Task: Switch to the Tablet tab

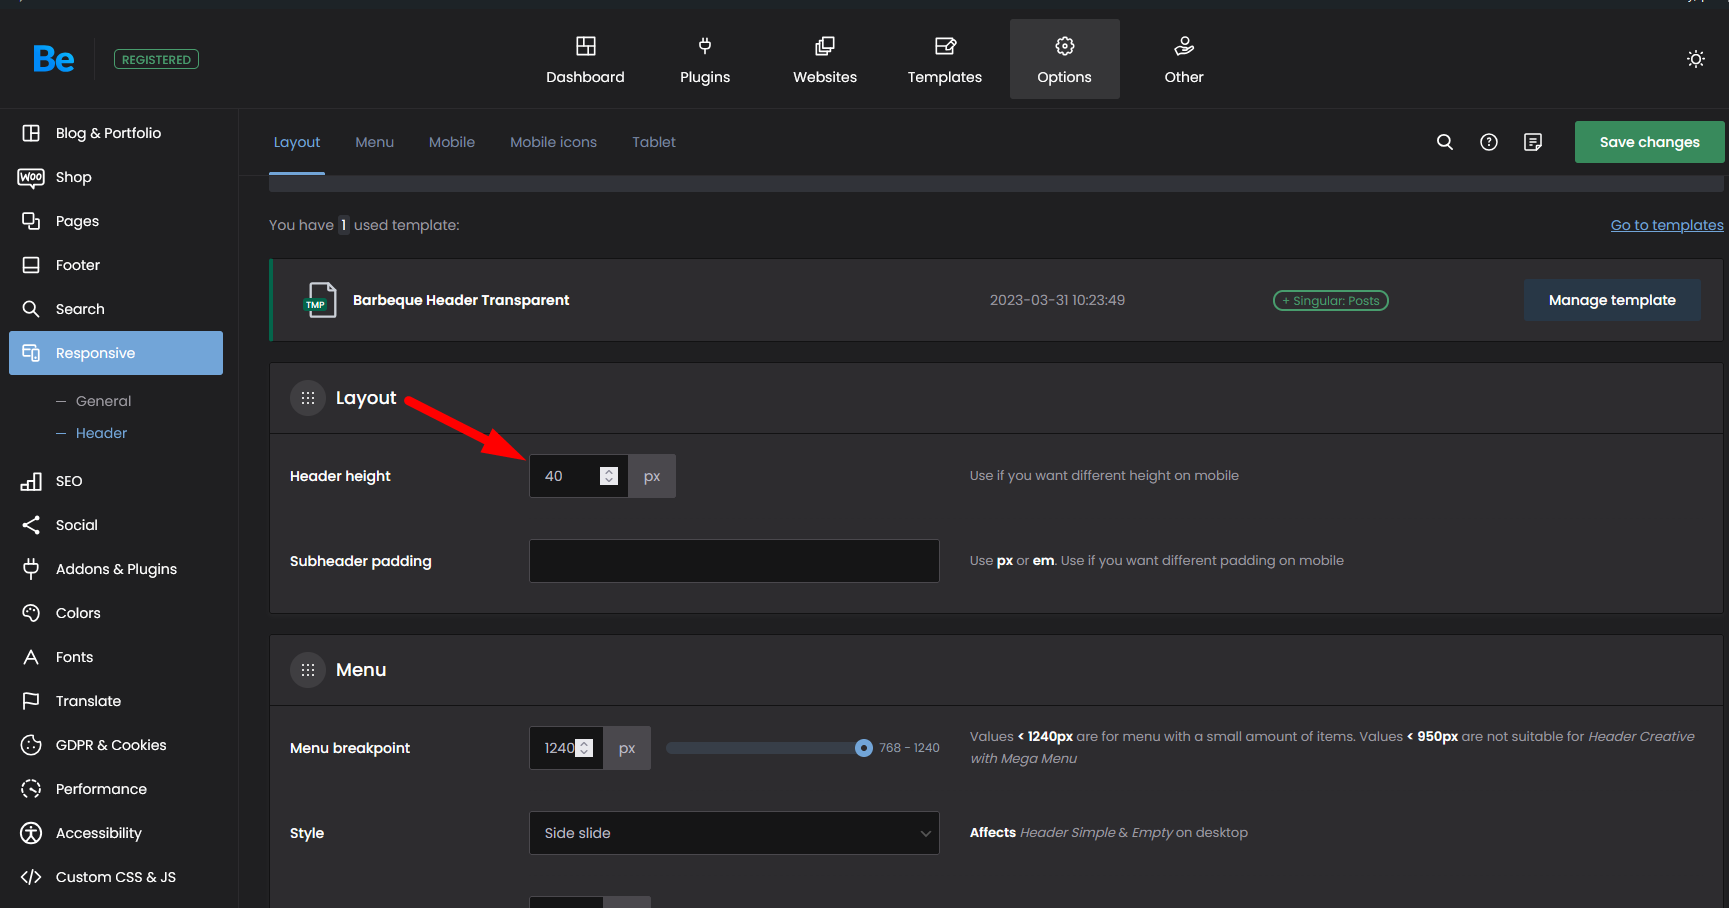Action: pos(654,142)
